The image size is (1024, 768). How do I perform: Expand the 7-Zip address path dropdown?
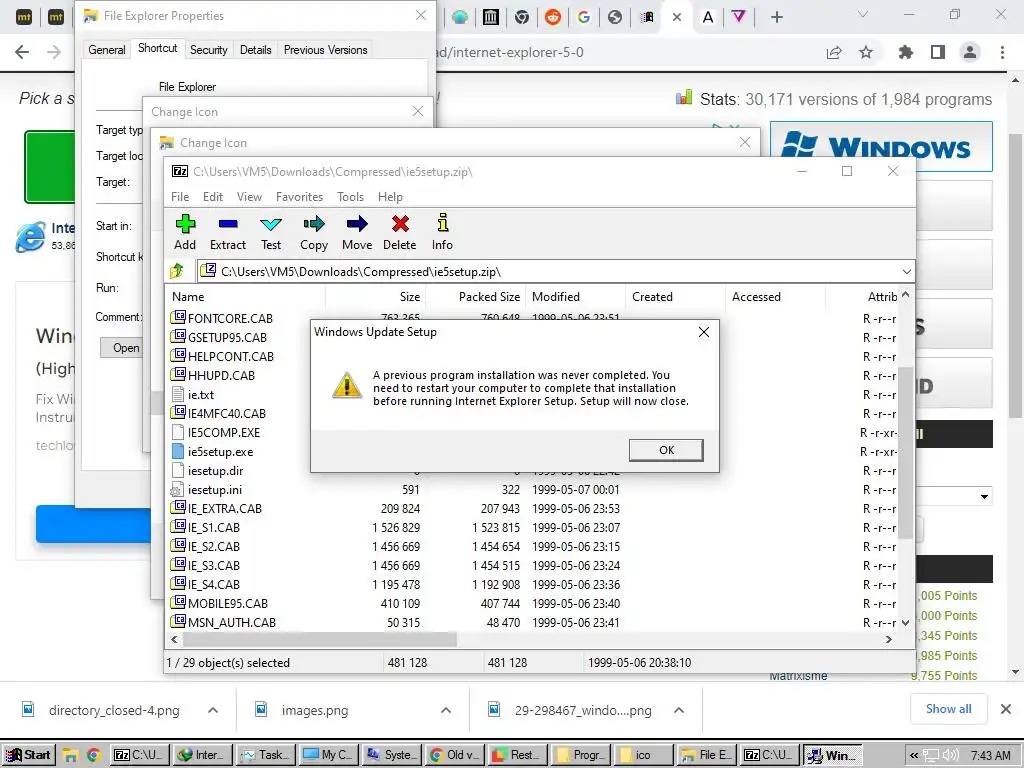(x=906, y=272)
